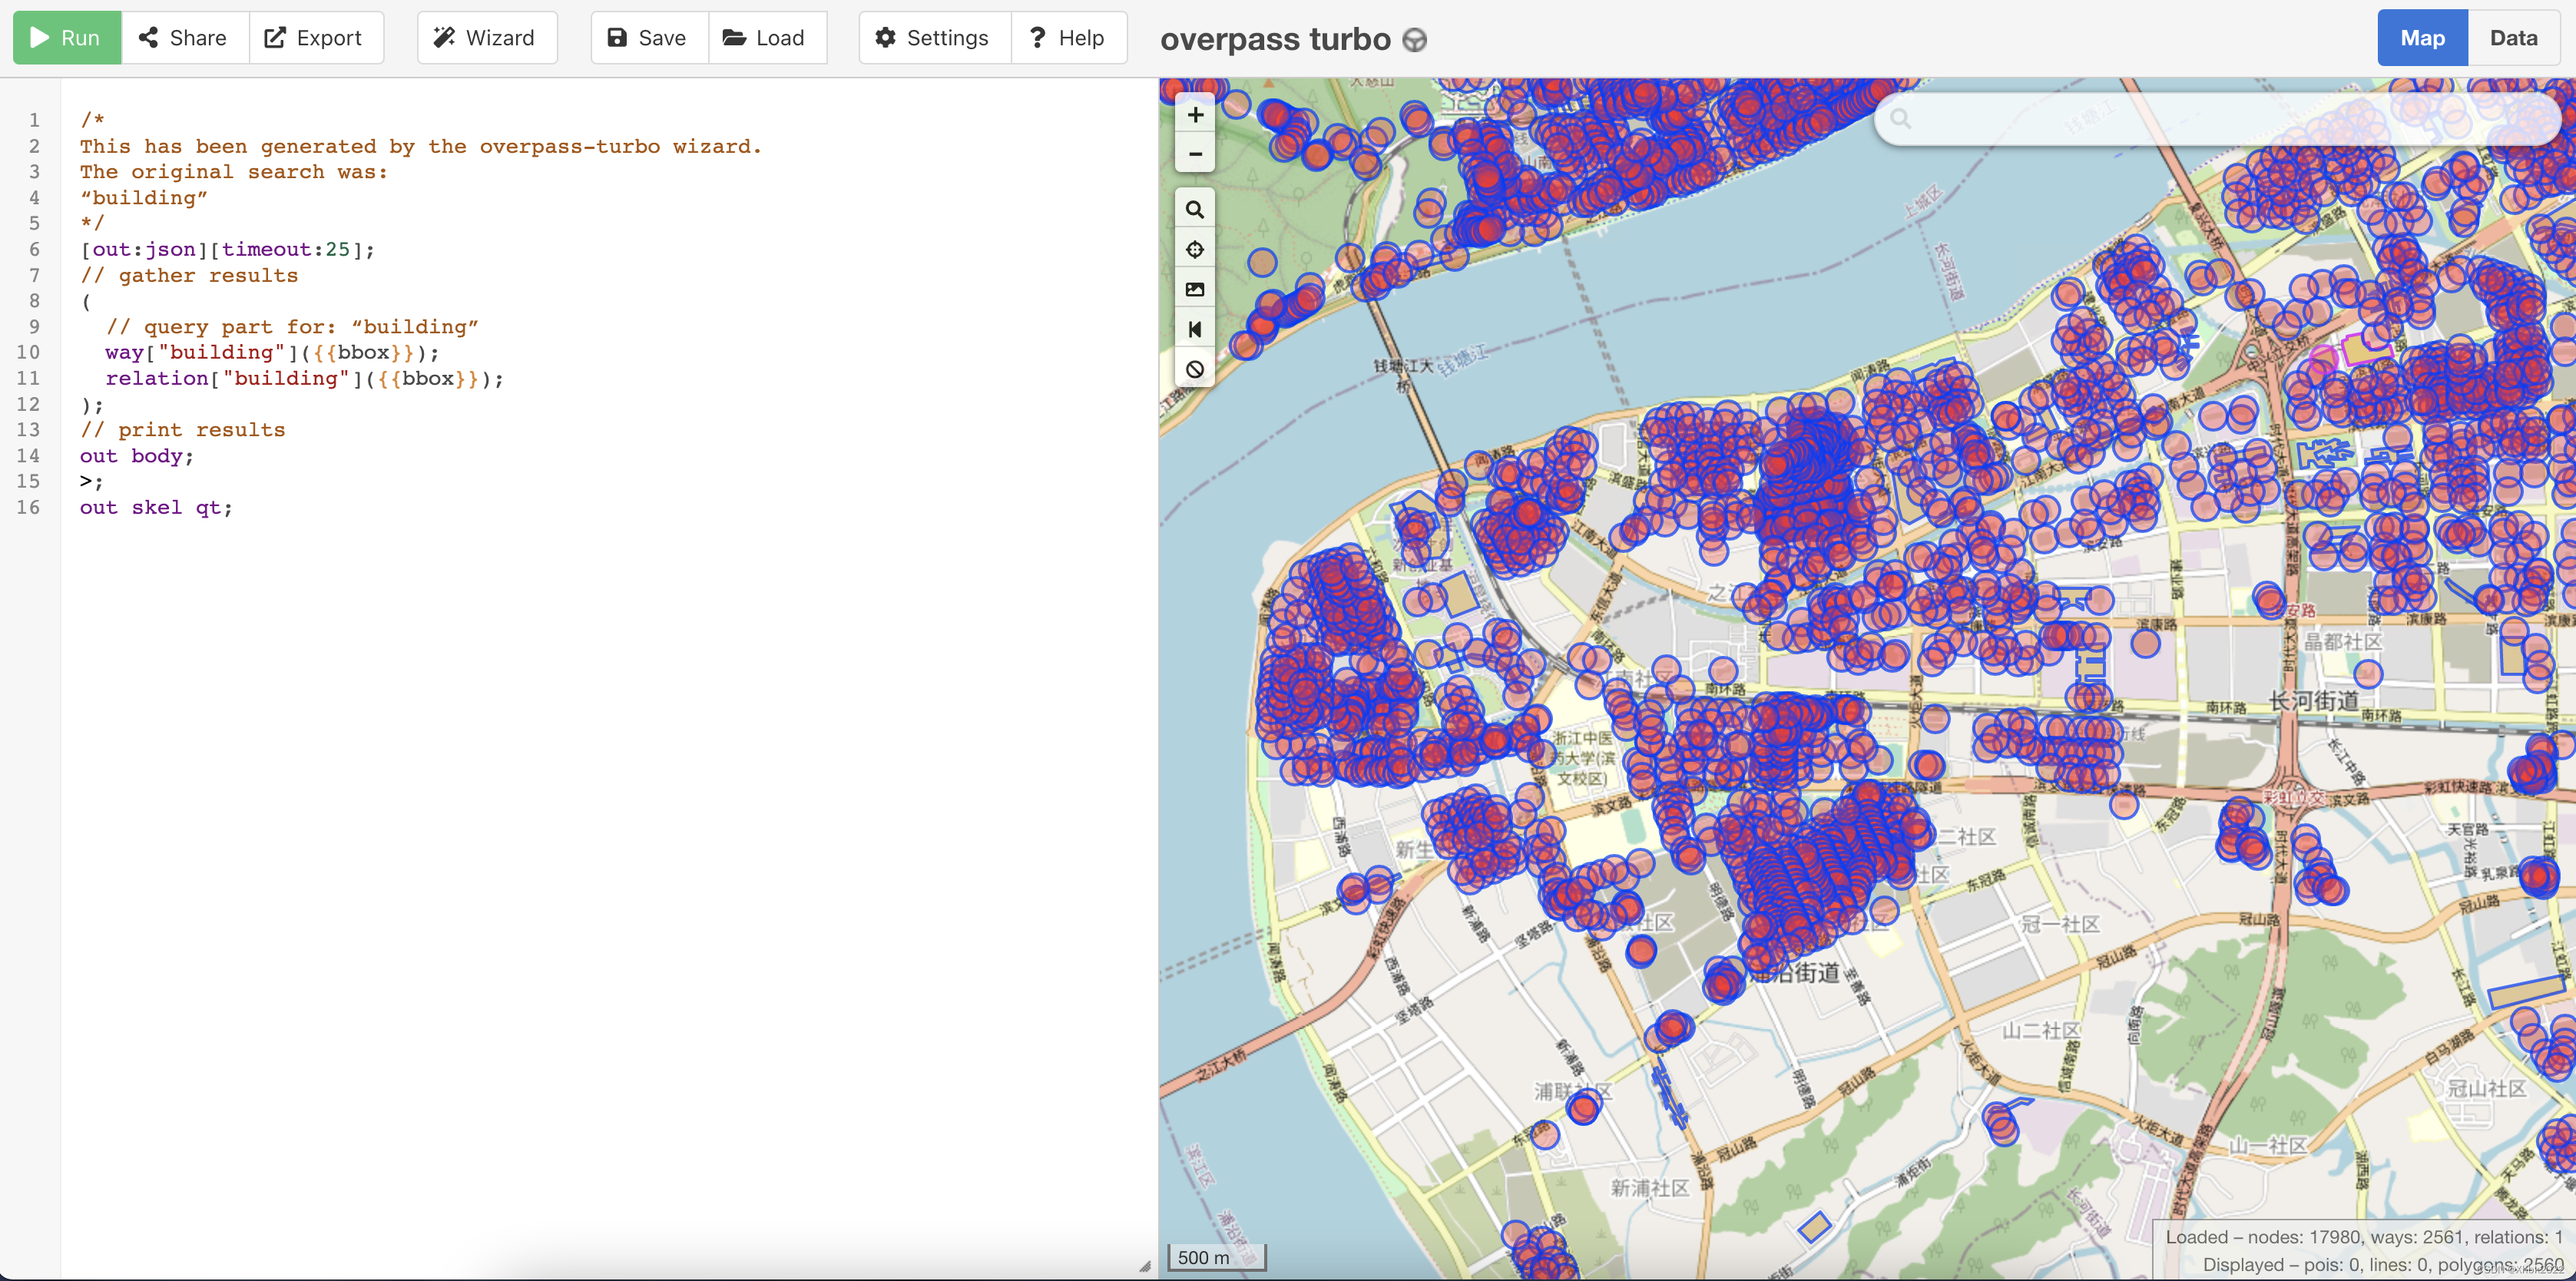2576x1281 pixels.
Task: Click the export arrow icon
Action: point(275,38)
